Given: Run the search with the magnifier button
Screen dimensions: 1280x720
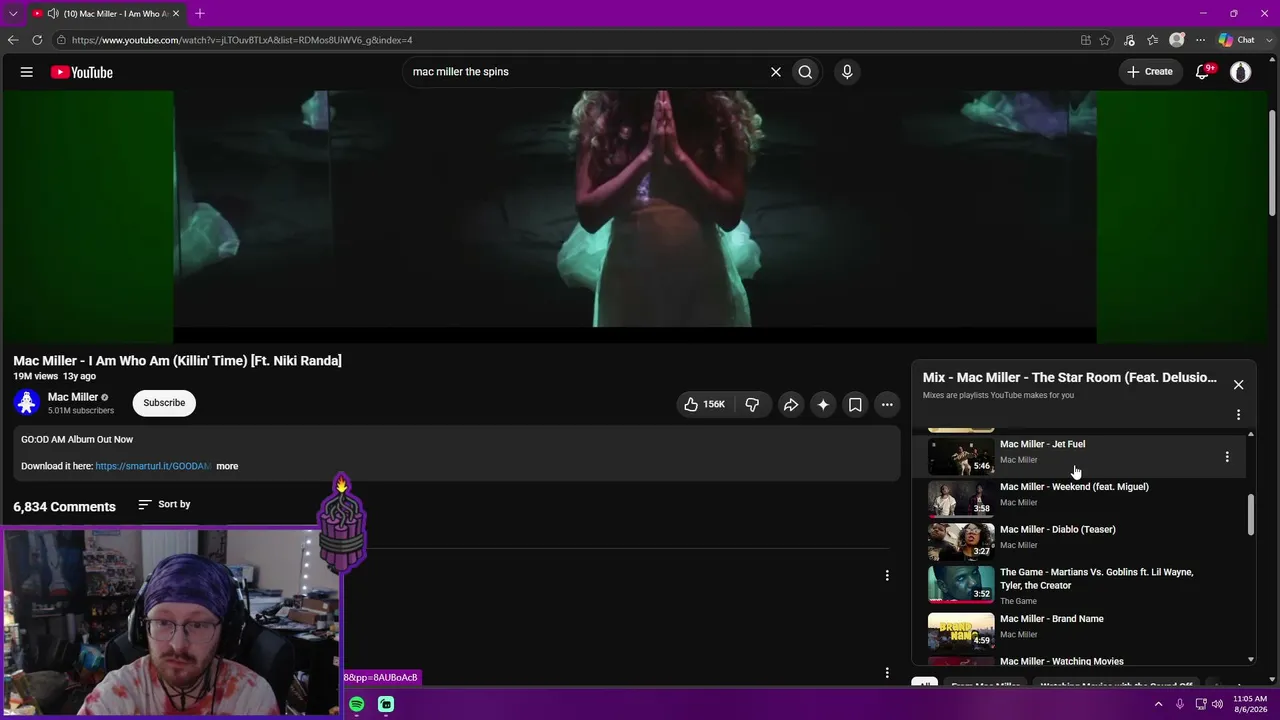Looking at the screenshot, I should pyautogui.click(x=805, y=72).
